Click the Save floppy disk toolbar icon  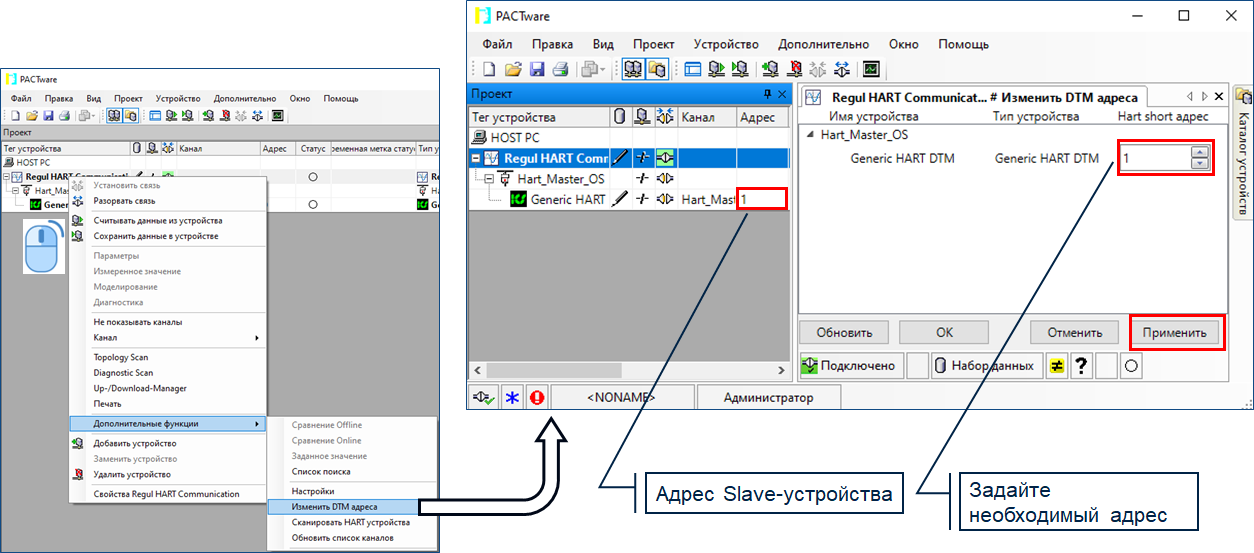(537, 69)
